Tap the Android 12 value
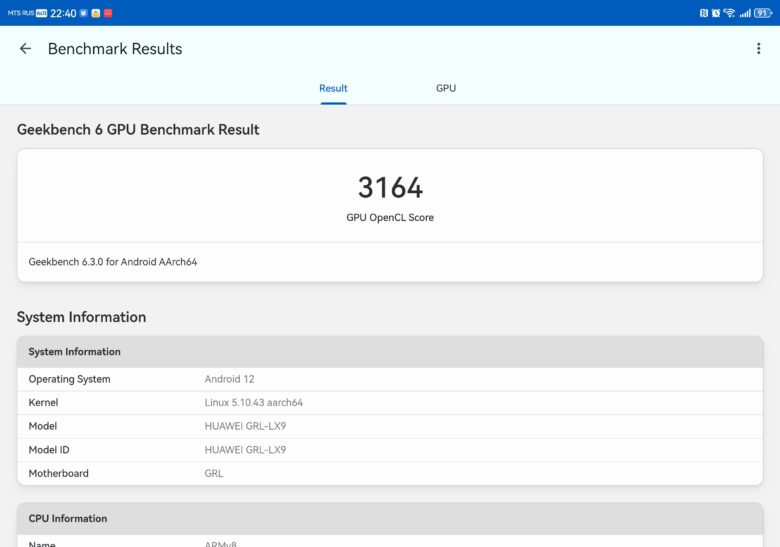This screenshot has width=780, height=547. click(x=229, y=379)
